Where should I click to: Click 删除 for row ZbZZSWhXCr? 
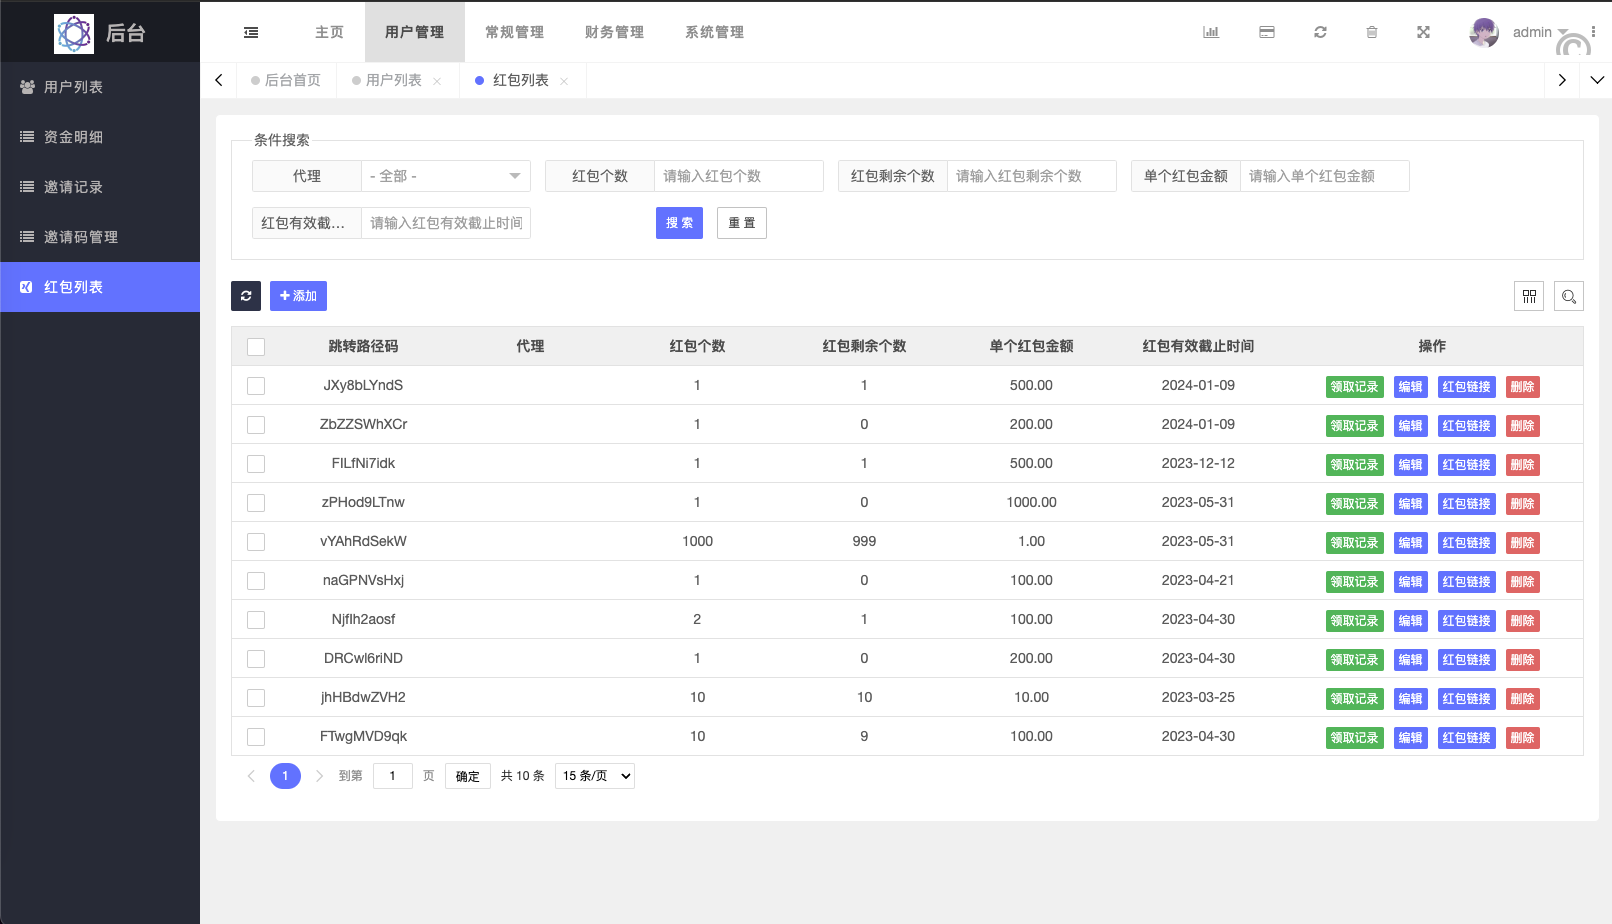1522,426
